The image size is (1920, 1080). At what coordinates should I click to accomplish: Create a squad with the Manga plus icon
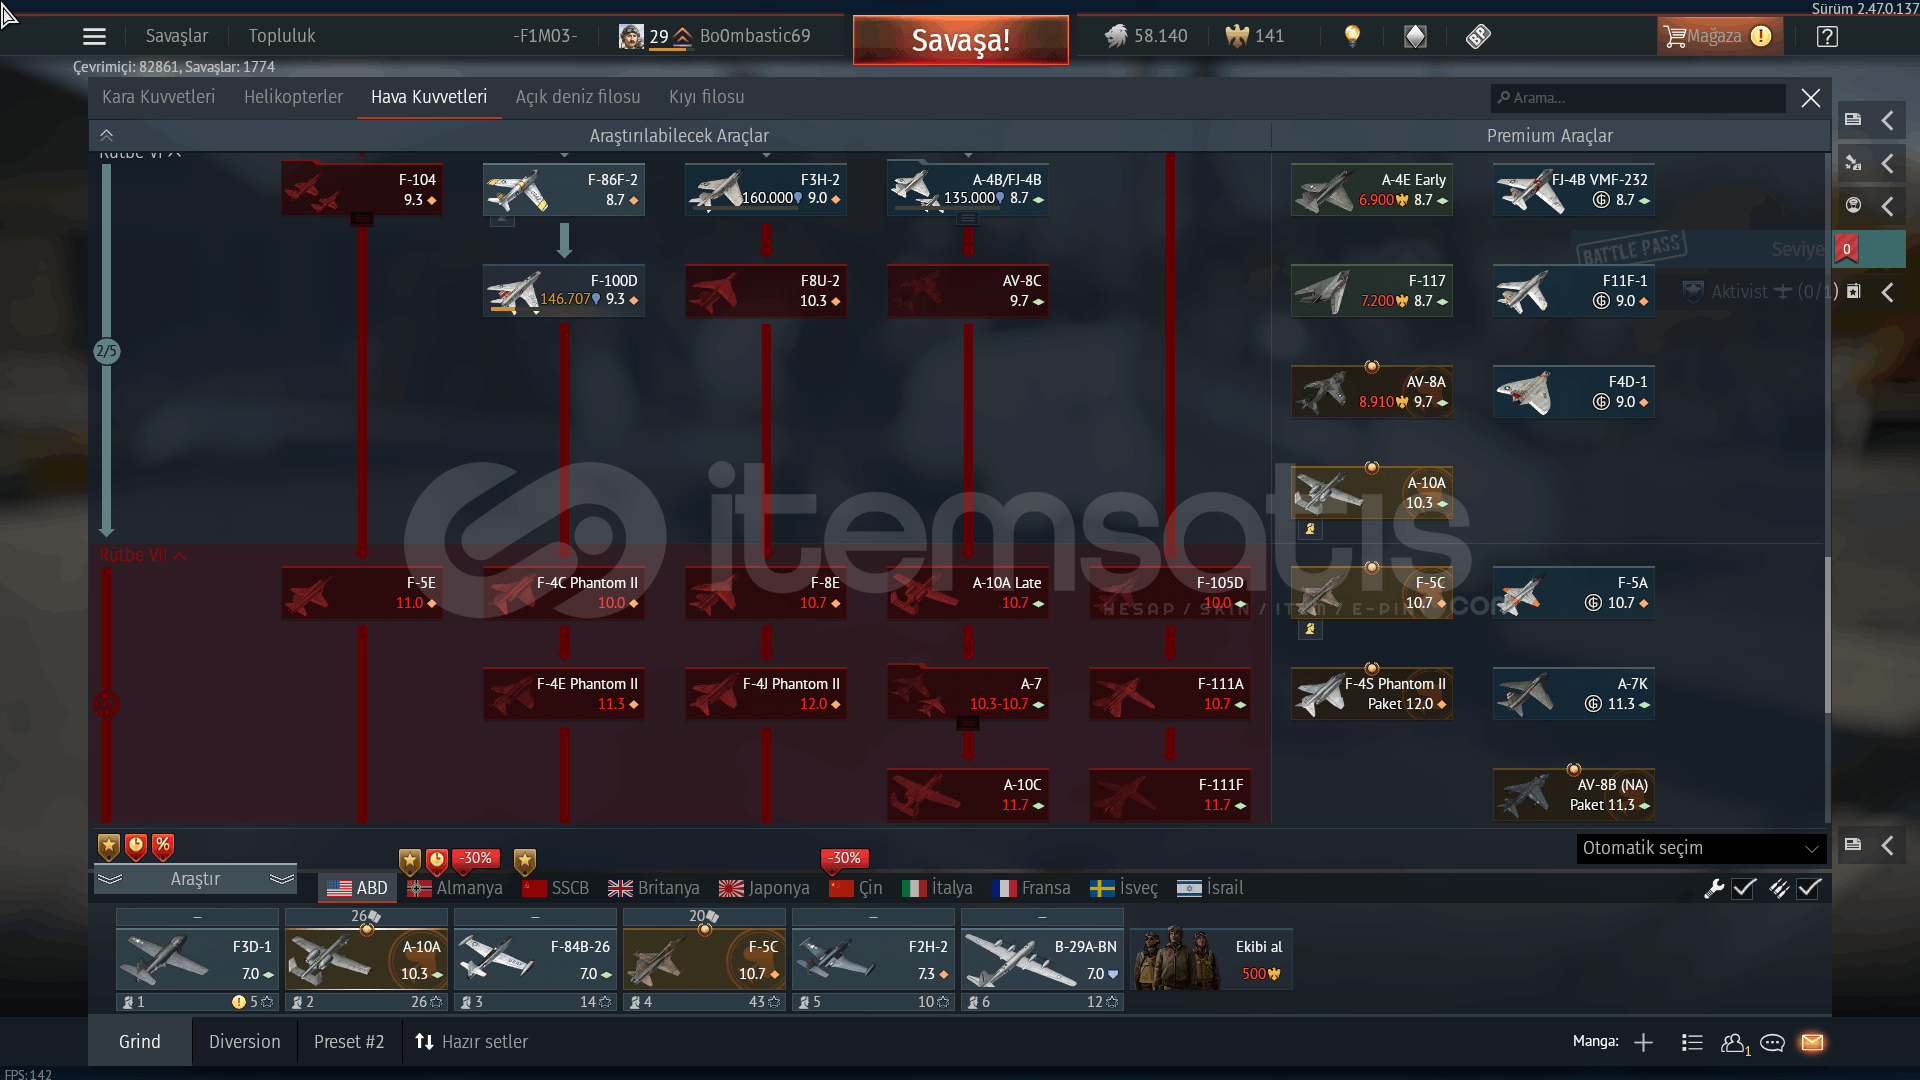coord(1643,1043)
